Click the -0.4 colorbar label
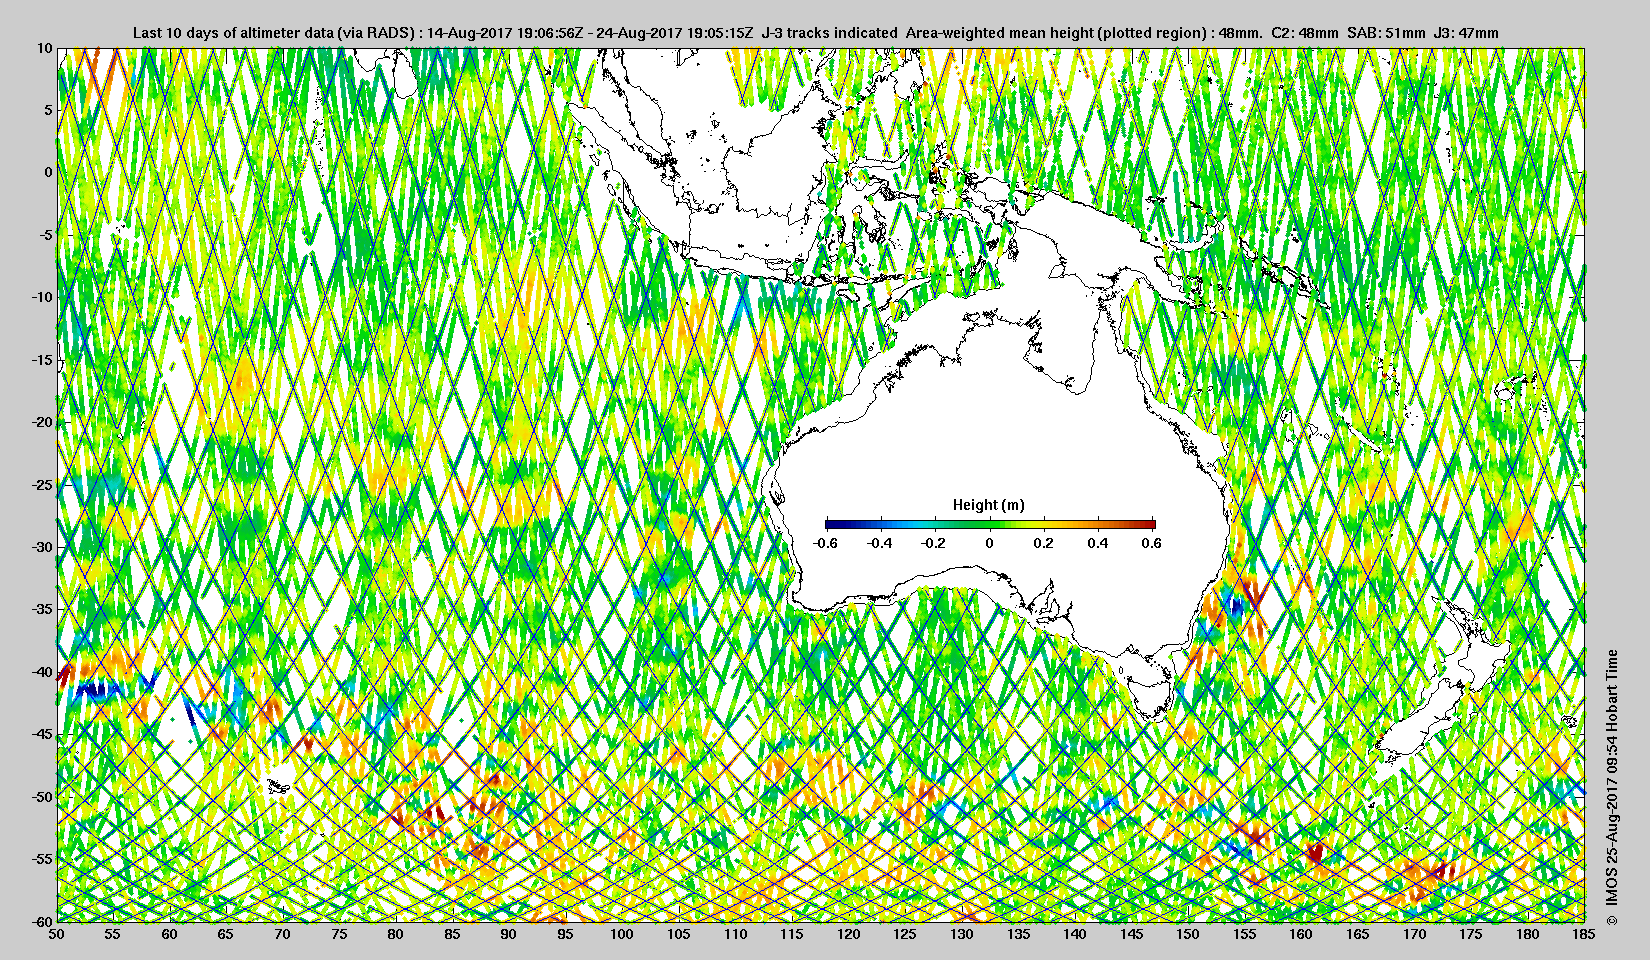 tap(880, 543)
